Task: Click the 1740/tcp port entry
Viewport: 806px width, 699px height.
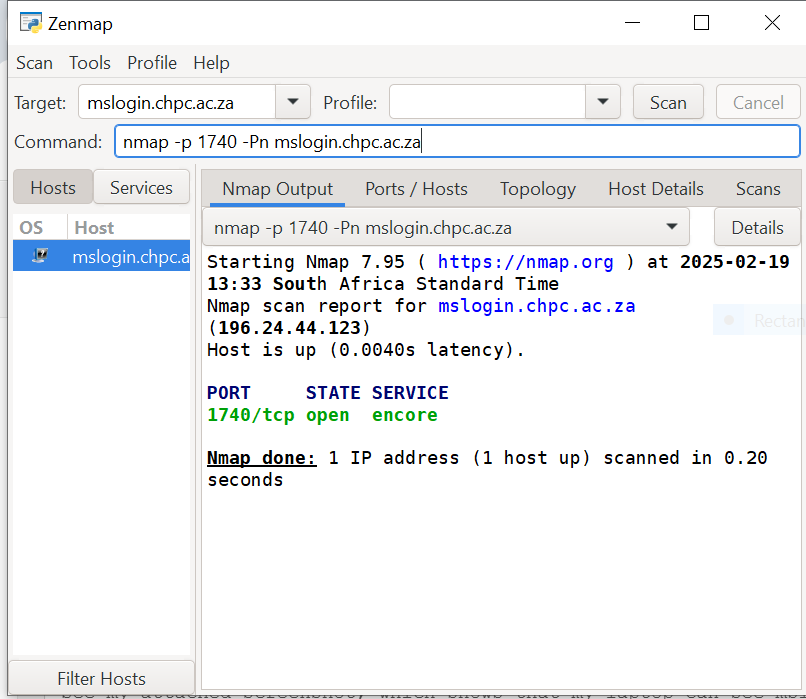Action: pyautogui.click(x=250, y=415)
